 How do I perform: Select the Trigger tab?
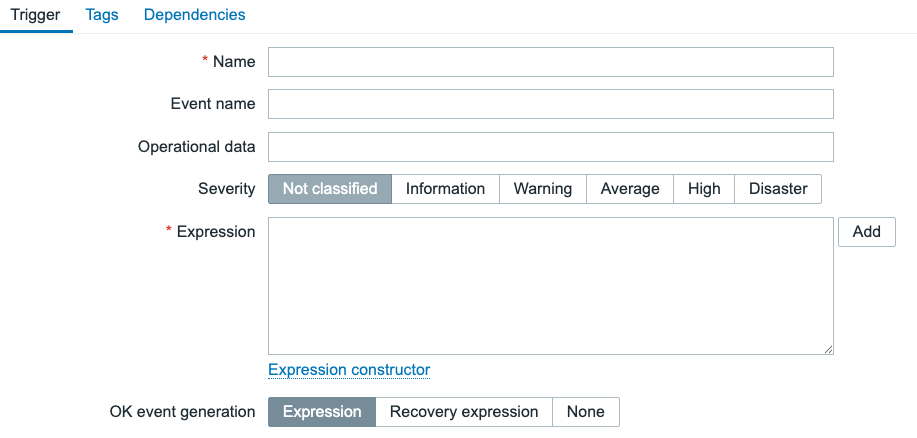[x=36, y=15]
